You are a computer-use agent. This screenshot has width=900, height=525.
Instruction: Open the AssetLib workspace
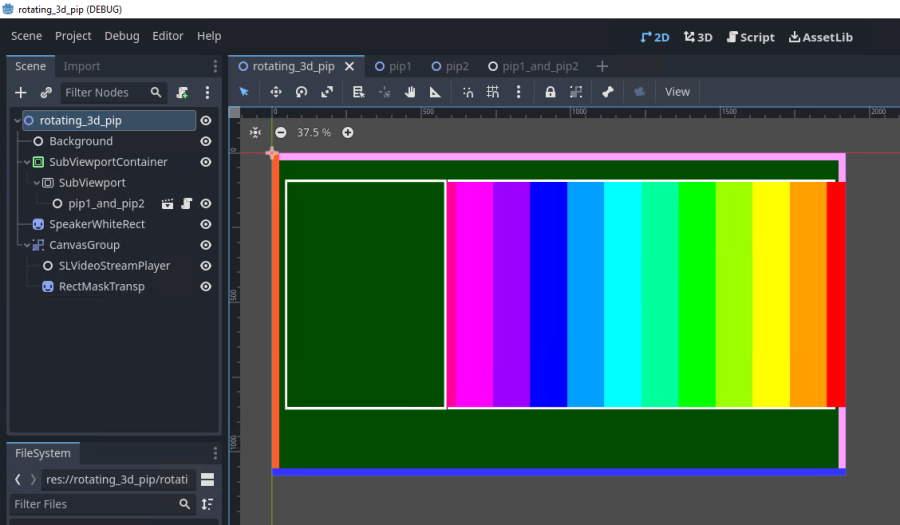click(x=821, y=37)
